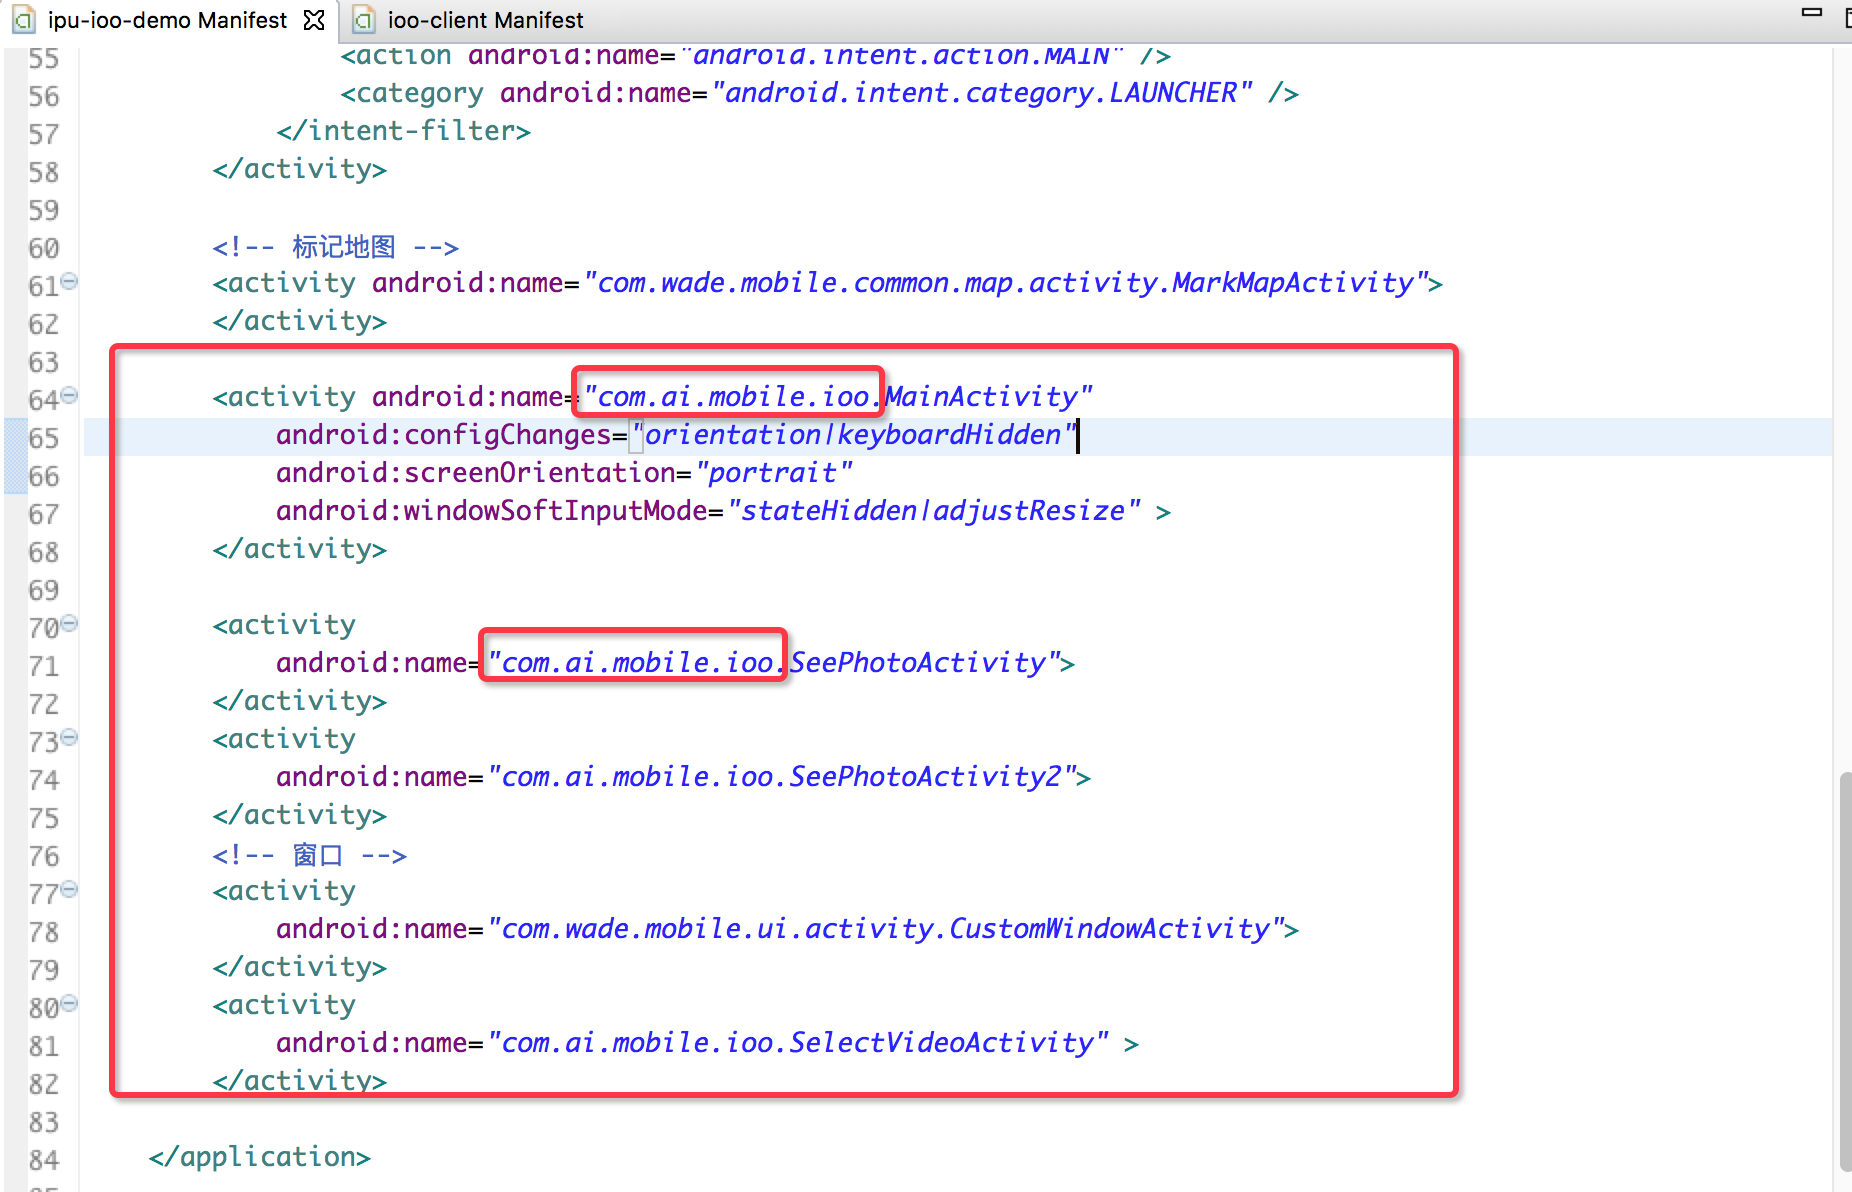Collapse the MarkMapActivity block at line 61
This screenshot has width=1852, height=1192.
click(70, 282)
